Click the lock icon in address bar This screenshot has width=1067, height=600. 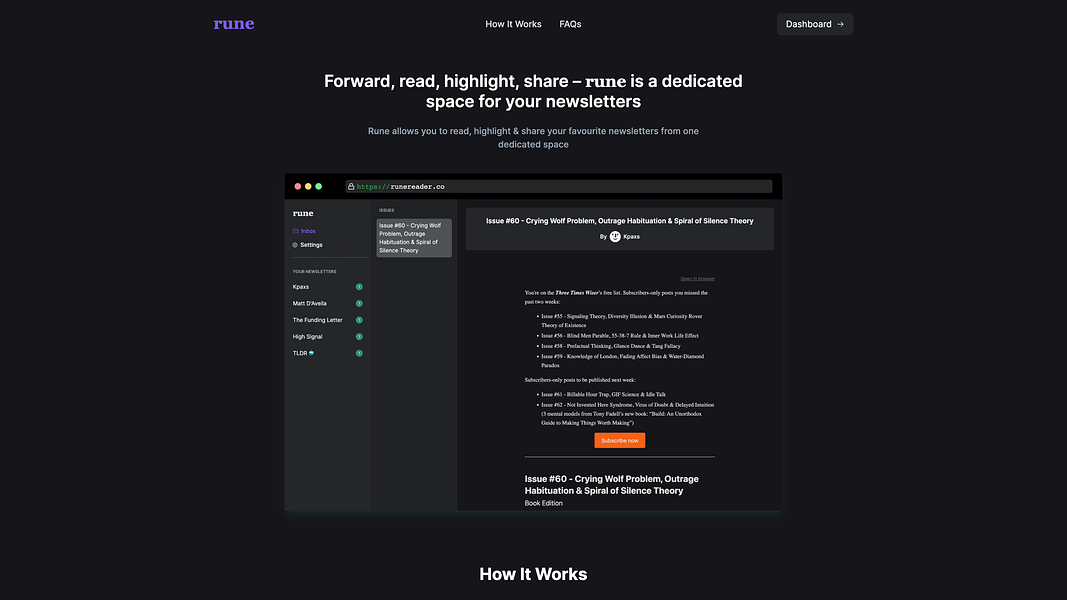[351, 186]
